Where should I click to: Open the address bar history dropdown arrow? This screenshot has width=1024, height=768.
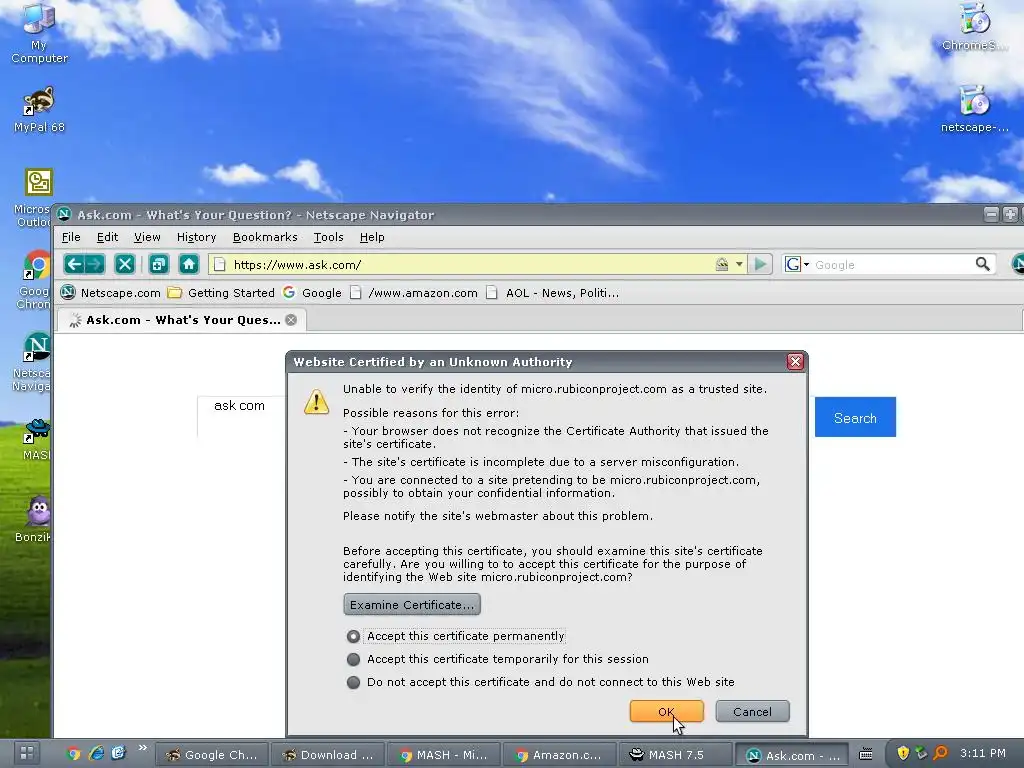pos(739,264)
